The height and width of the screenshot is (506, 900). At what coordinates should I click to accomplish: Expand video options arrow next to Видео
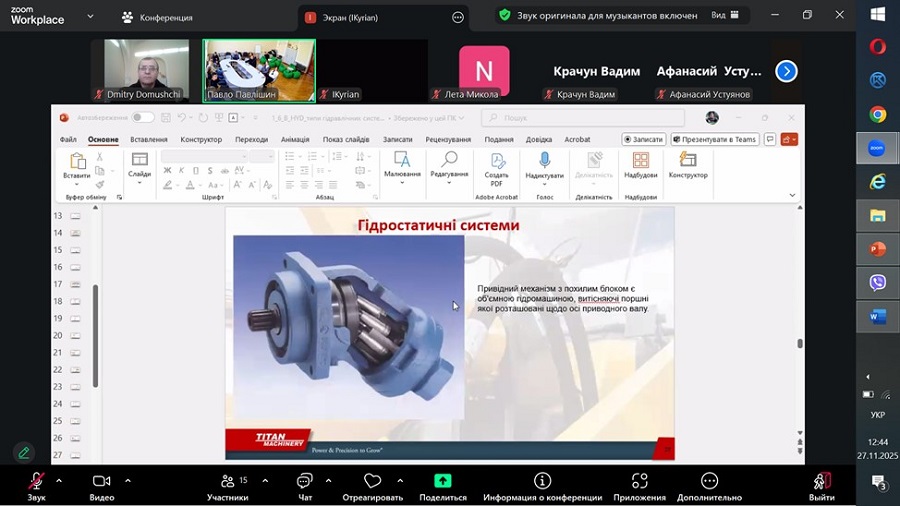click(128, 480)
